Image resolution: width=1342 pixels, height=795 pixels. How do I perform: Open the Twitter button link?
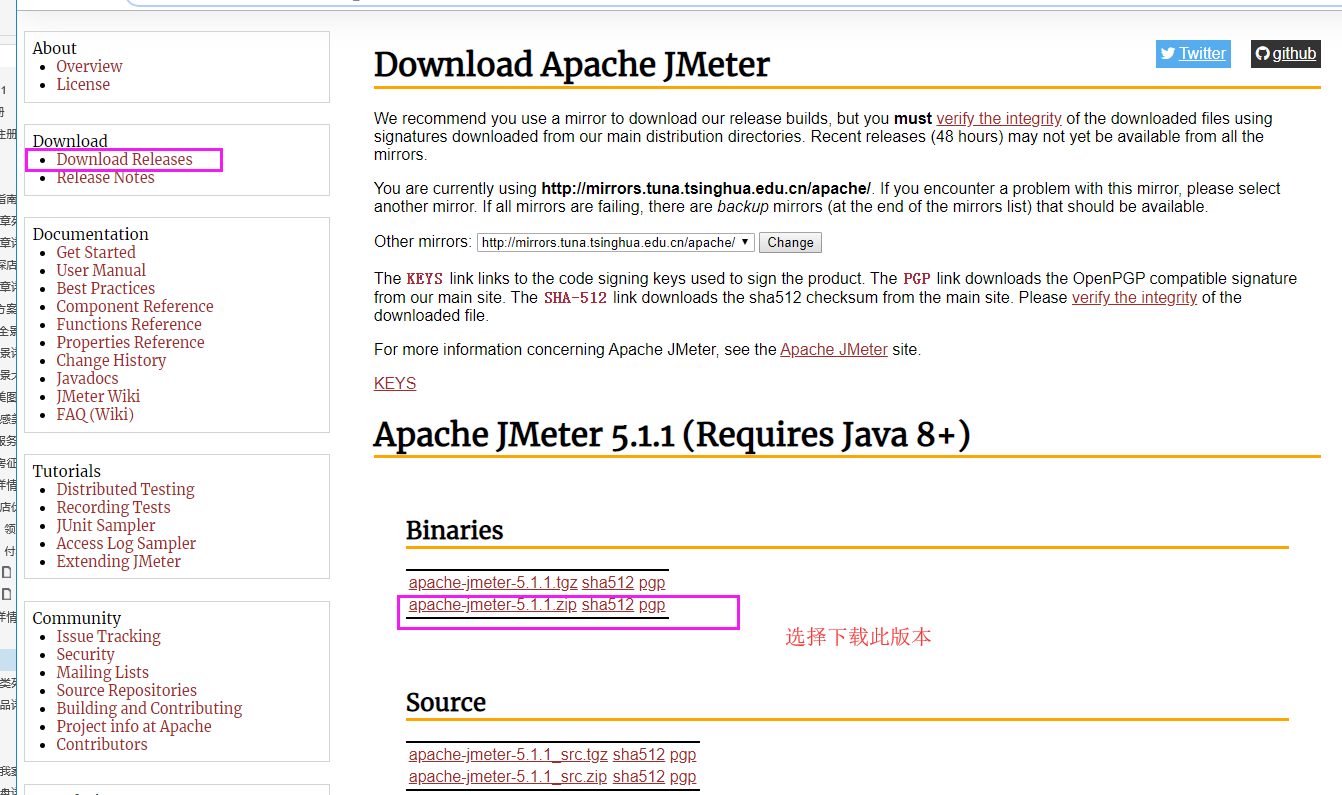(x=1193, y=54)
